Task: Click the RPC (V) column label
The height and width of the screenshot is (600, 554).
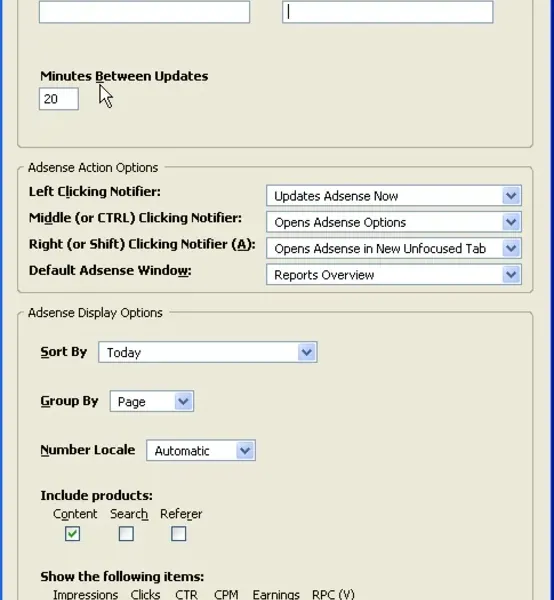Action: pos(333,594)
